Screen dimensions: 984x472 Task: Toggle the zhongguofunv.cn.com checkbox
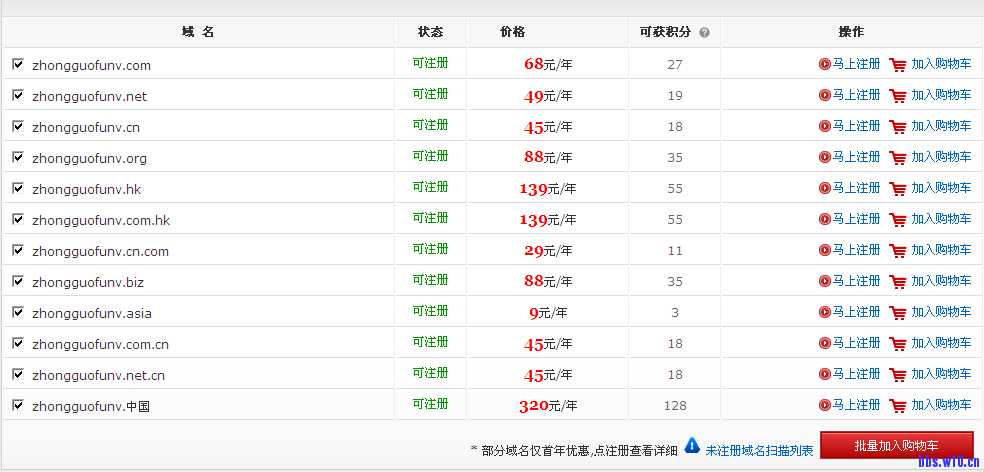coord(18,250)
